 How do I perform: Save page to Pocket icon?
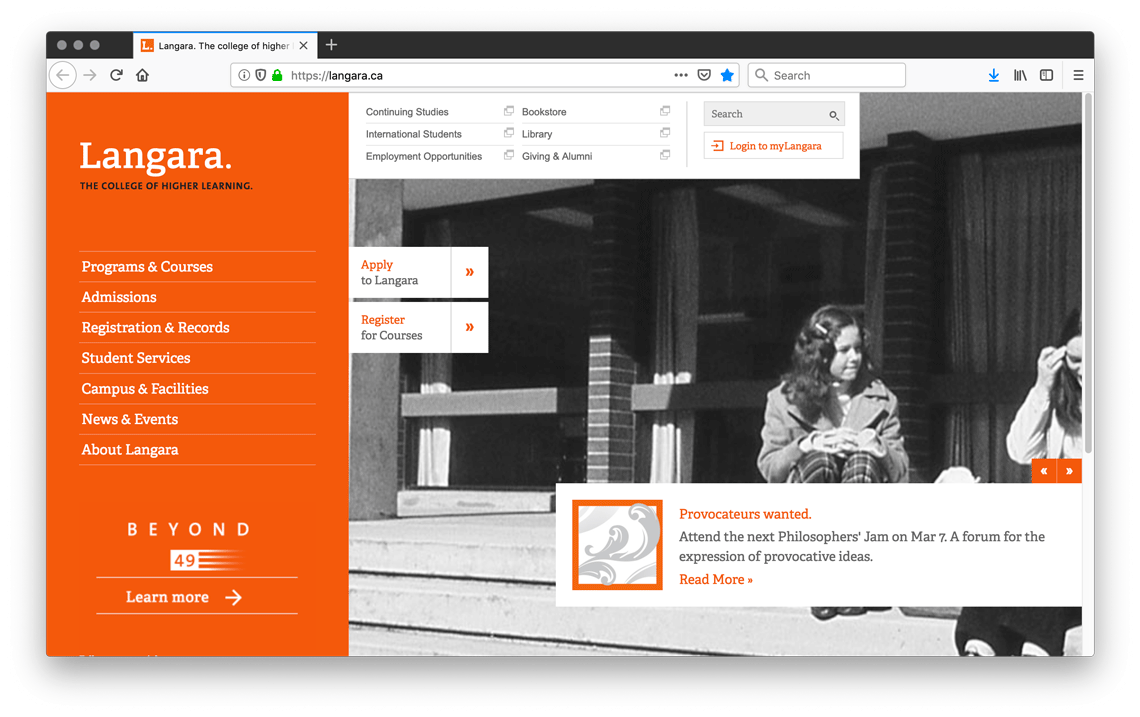pyautogui.click(x=704, y=75)
